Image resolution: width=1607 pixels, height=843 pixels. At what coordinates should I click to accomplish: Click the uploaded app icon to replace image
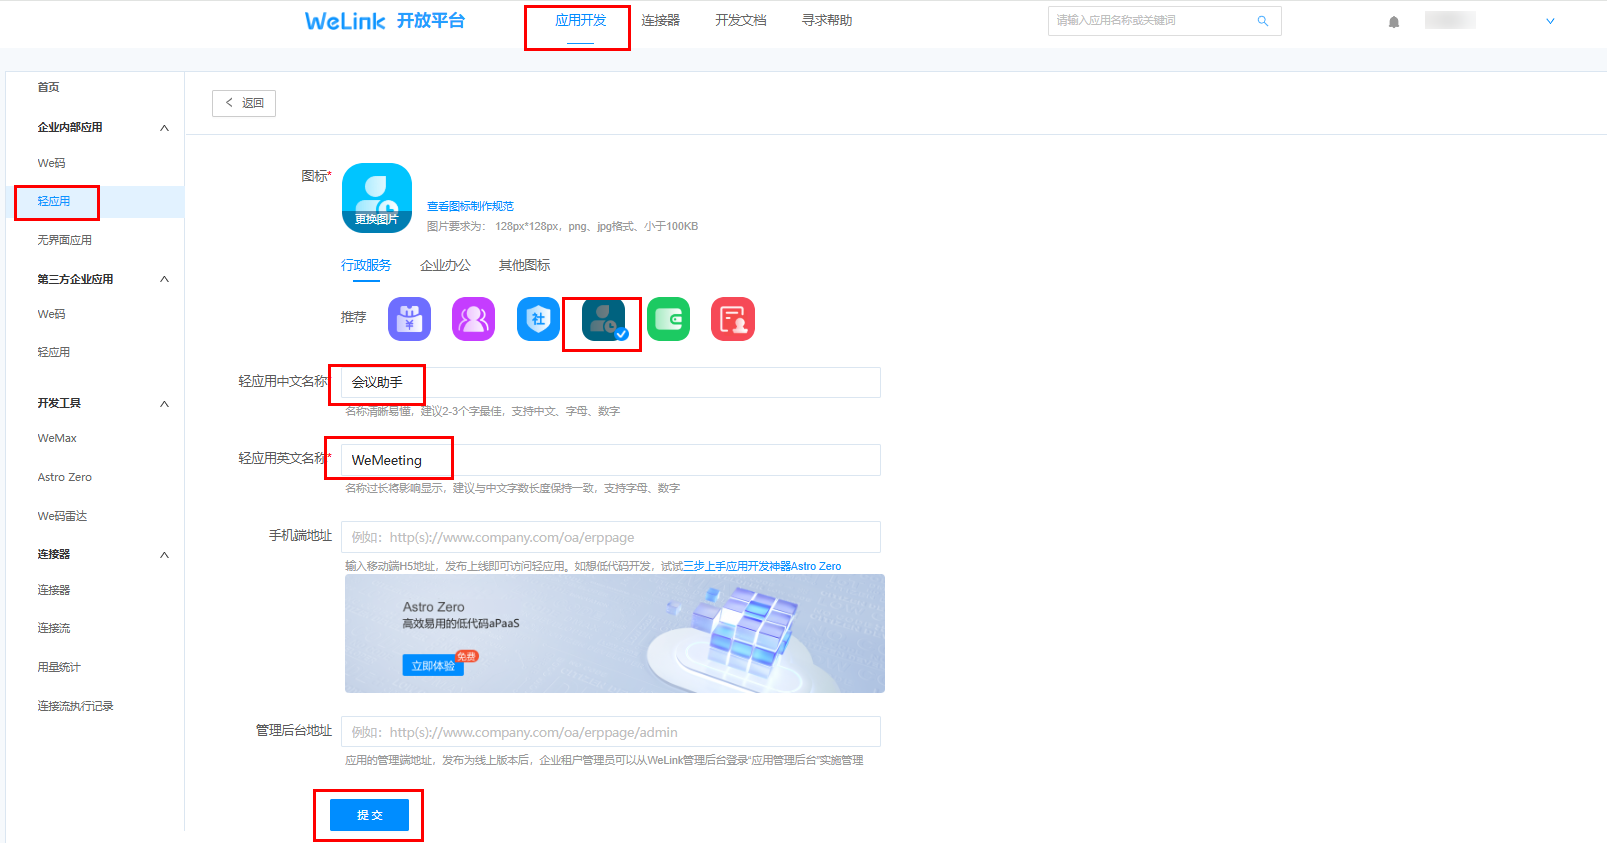(377, 198)
